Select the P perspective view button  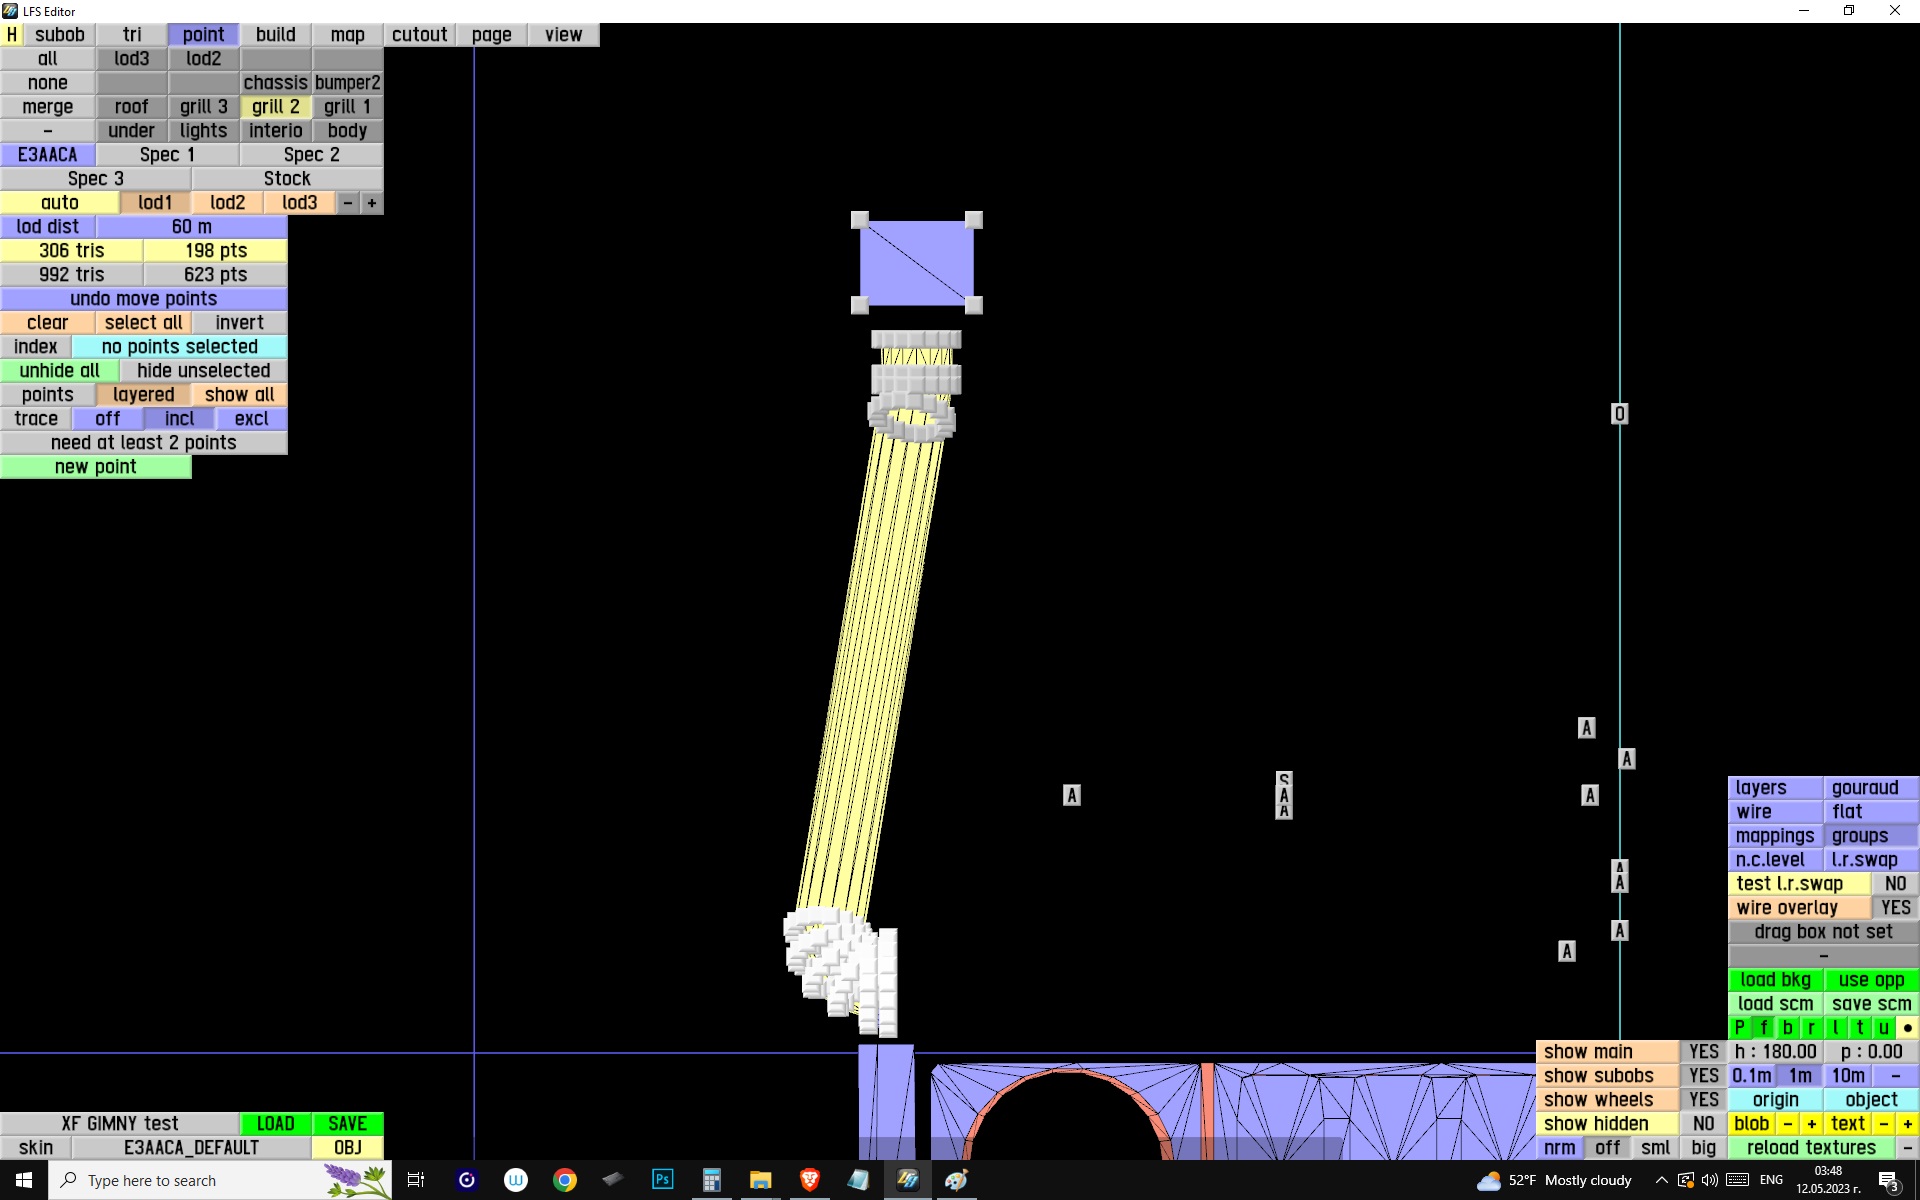(x=1739, y=1028)
